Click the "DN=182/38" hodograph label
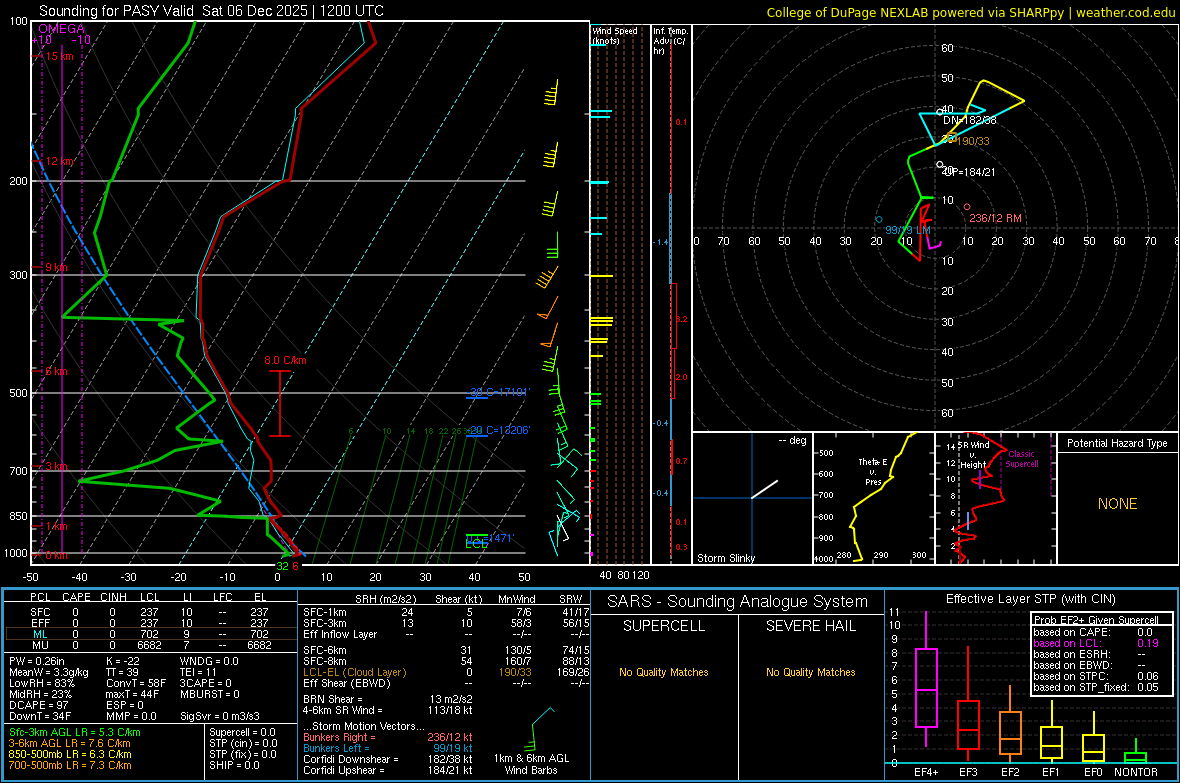 (x=969, y=120)
